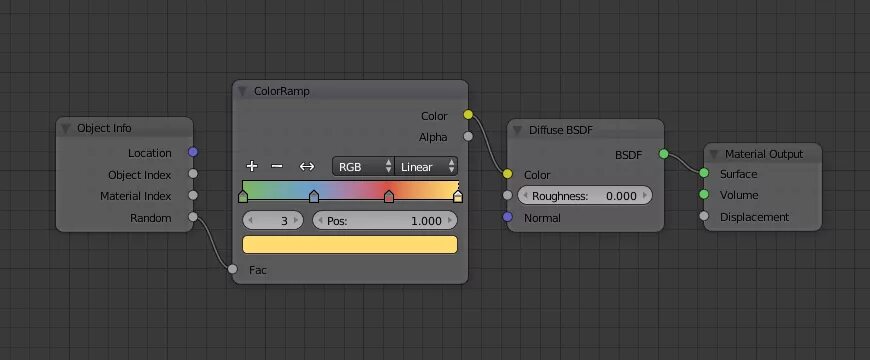Click the Roughness input socket
Image resolution: width=870 pixels, height=360 pixels.
point(508,195)
